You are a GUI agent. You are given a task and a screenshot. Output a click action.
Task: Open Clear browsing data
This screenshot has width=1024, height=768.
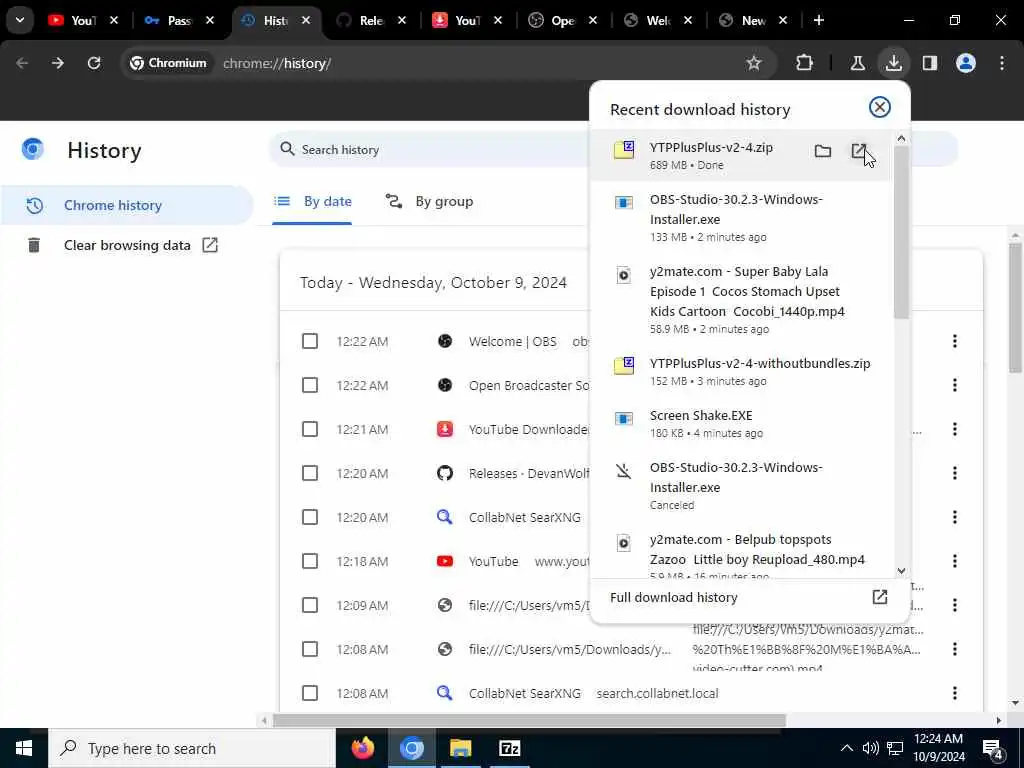127,245
